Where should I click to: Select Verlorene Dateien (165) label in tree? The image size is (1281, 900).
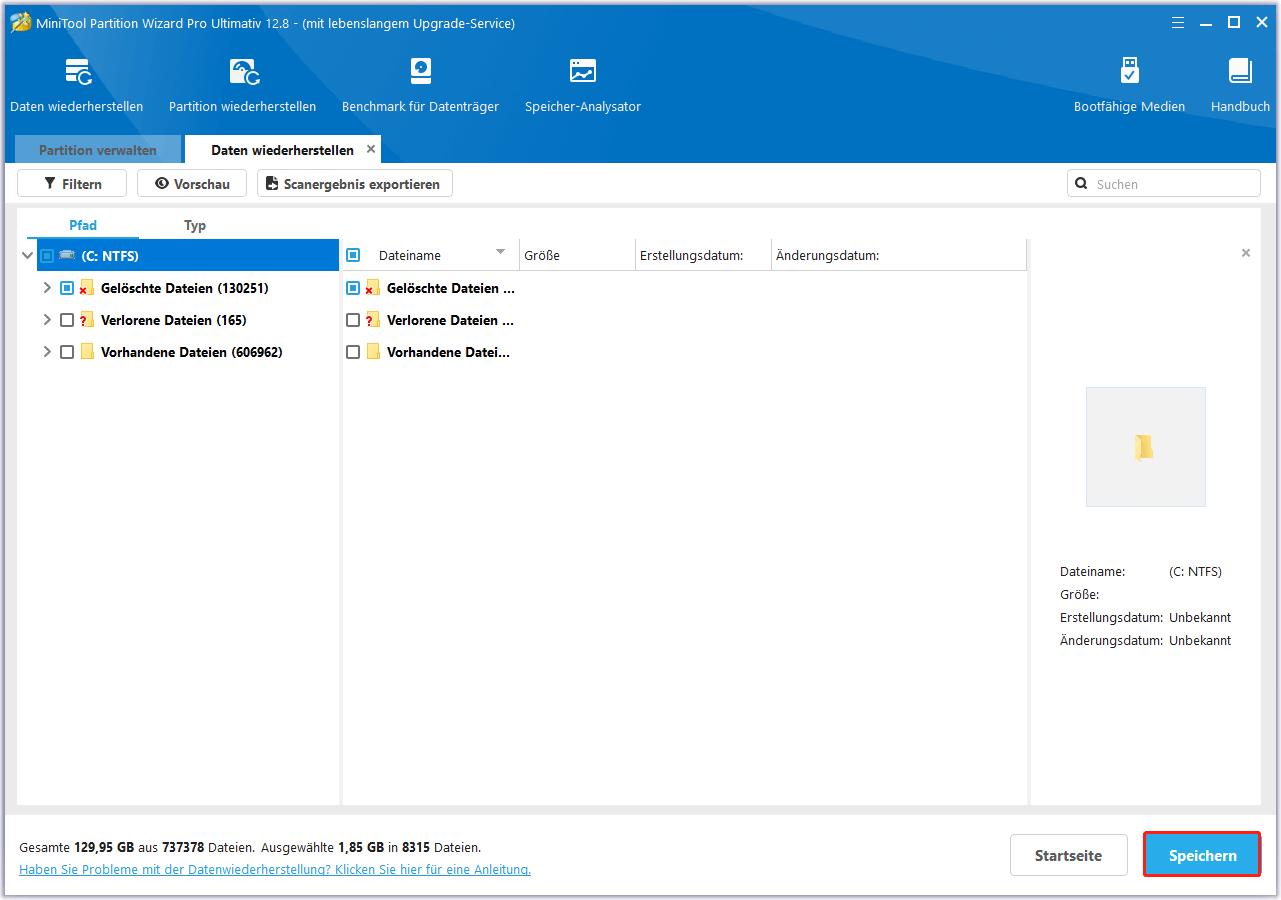click(174, 320)
